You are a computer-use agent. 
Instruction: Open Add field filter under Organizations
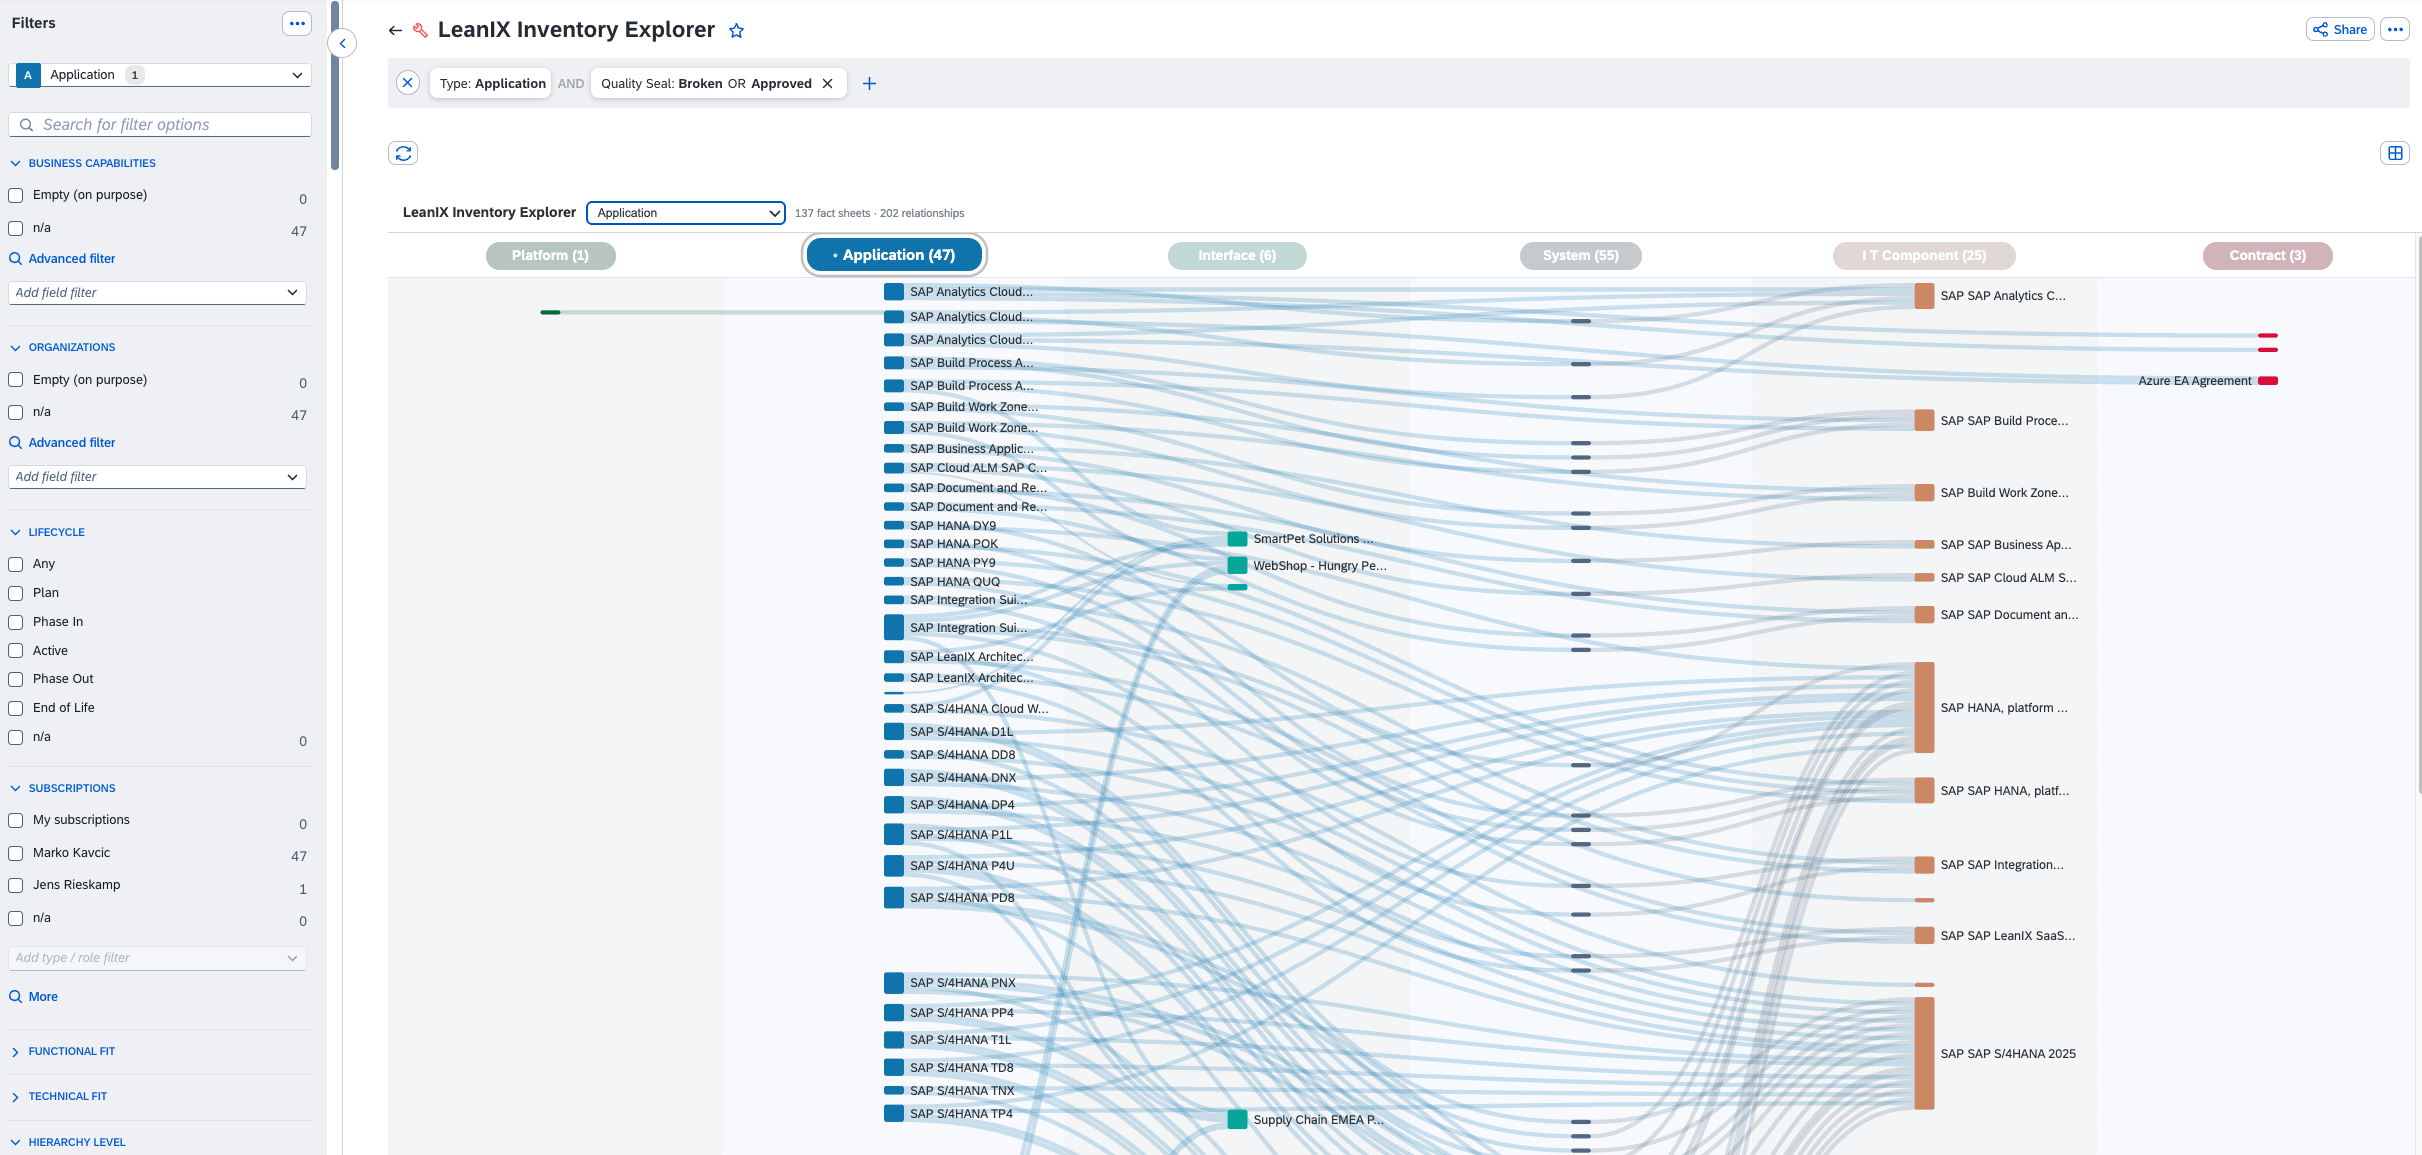pyautogui.click(x=157, y=477)
